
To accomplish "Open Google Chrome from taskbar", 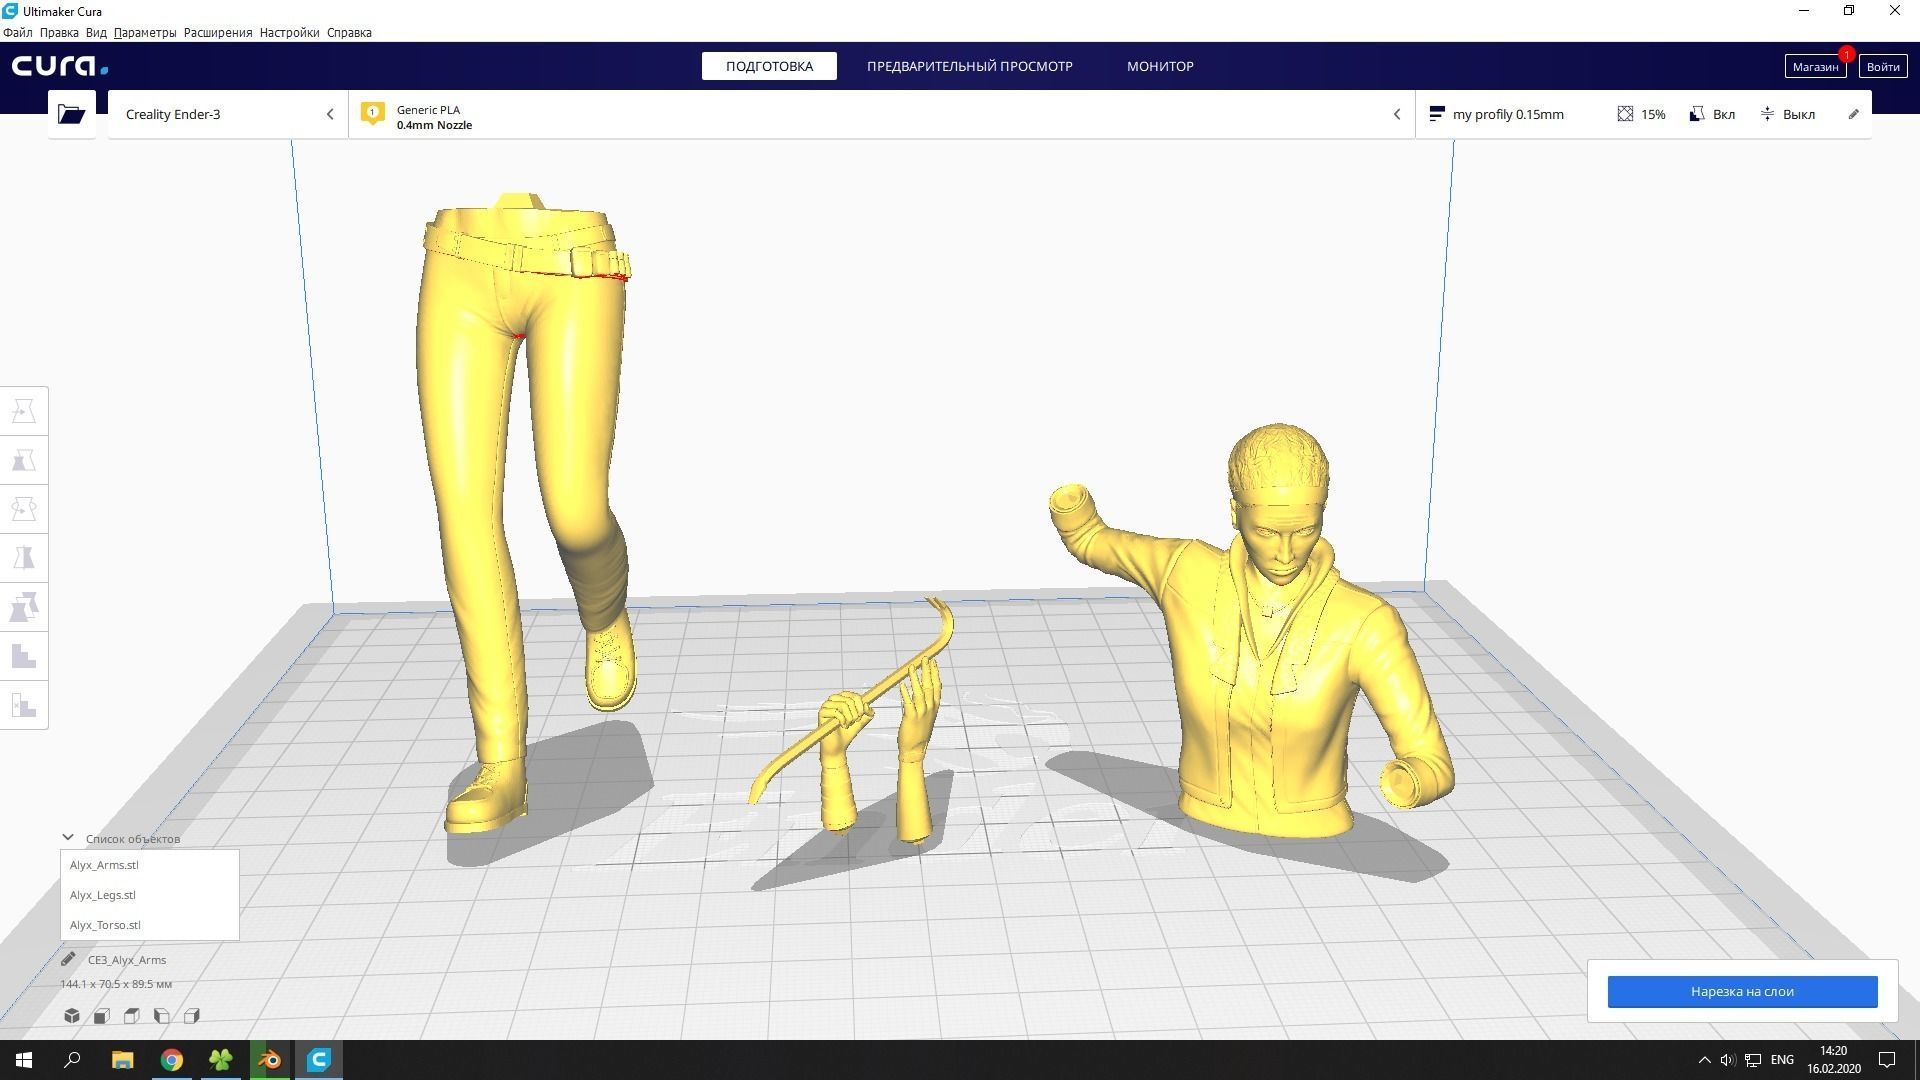I will [x=172, y=1060].
